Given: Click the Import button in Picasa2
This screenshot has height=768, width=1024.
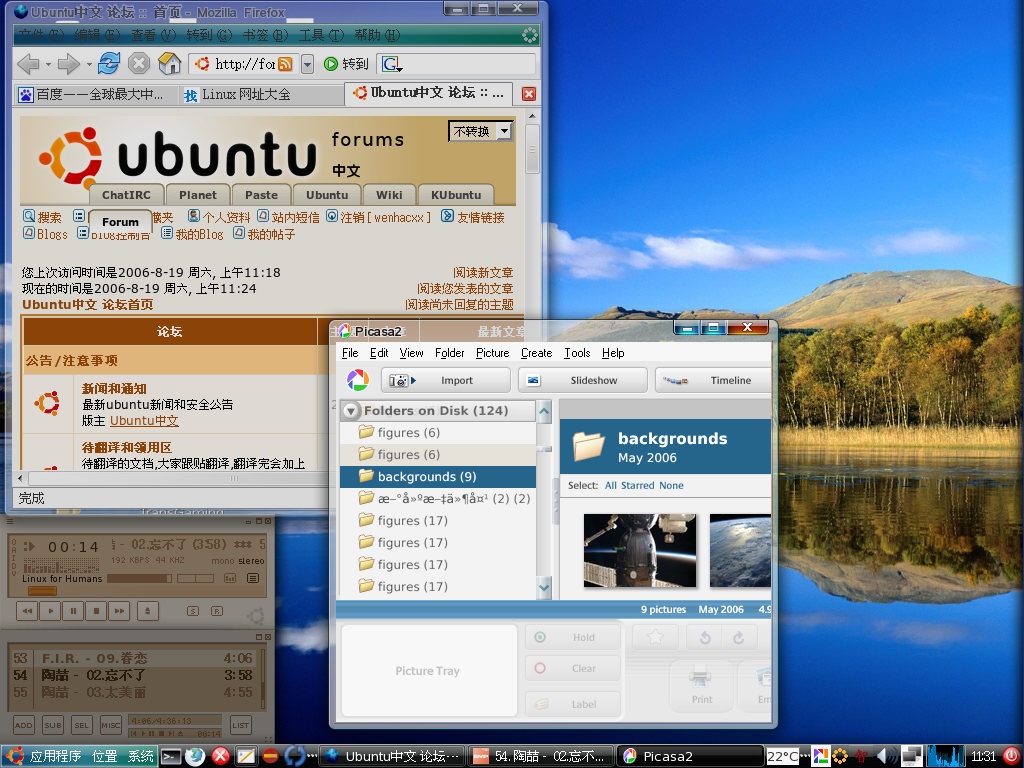Looking at the screenshot, I should click(x=445, y=380).
